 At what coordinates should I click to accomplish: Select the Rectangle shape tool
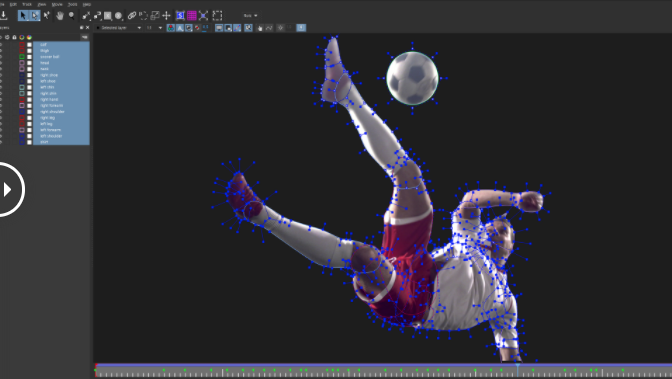(x=108, y=16)
